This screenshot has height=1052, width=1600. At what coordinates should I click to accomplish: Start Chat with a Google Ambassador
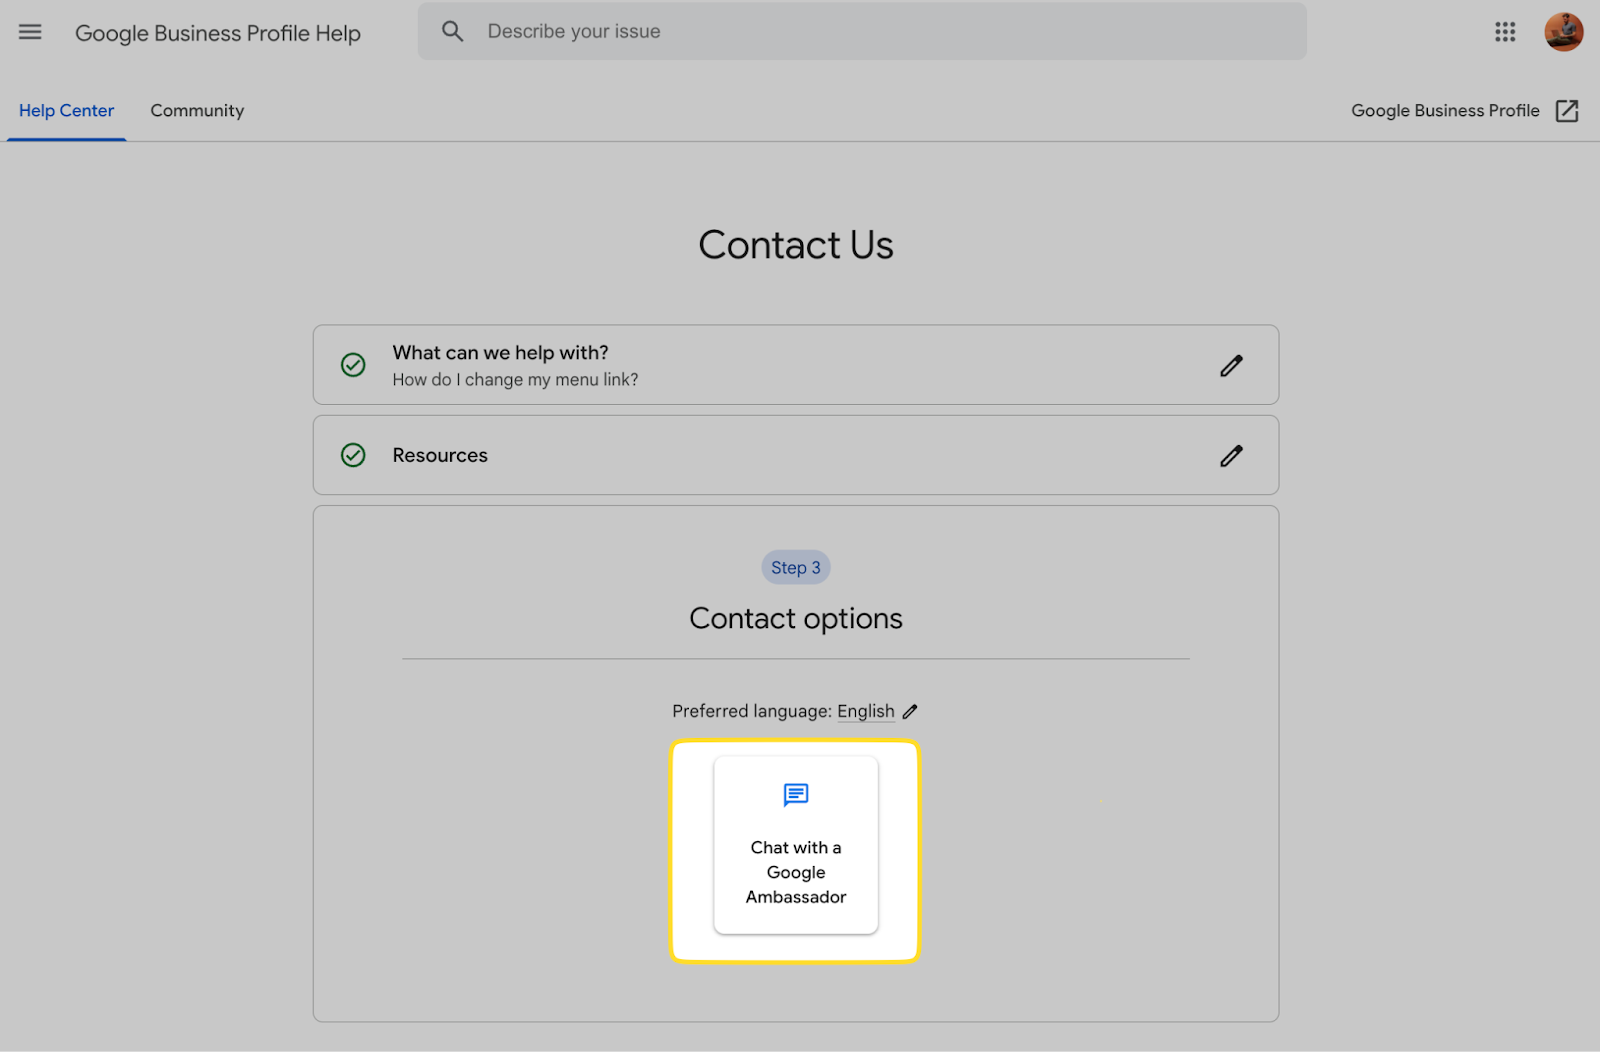(x=796, y=846)
